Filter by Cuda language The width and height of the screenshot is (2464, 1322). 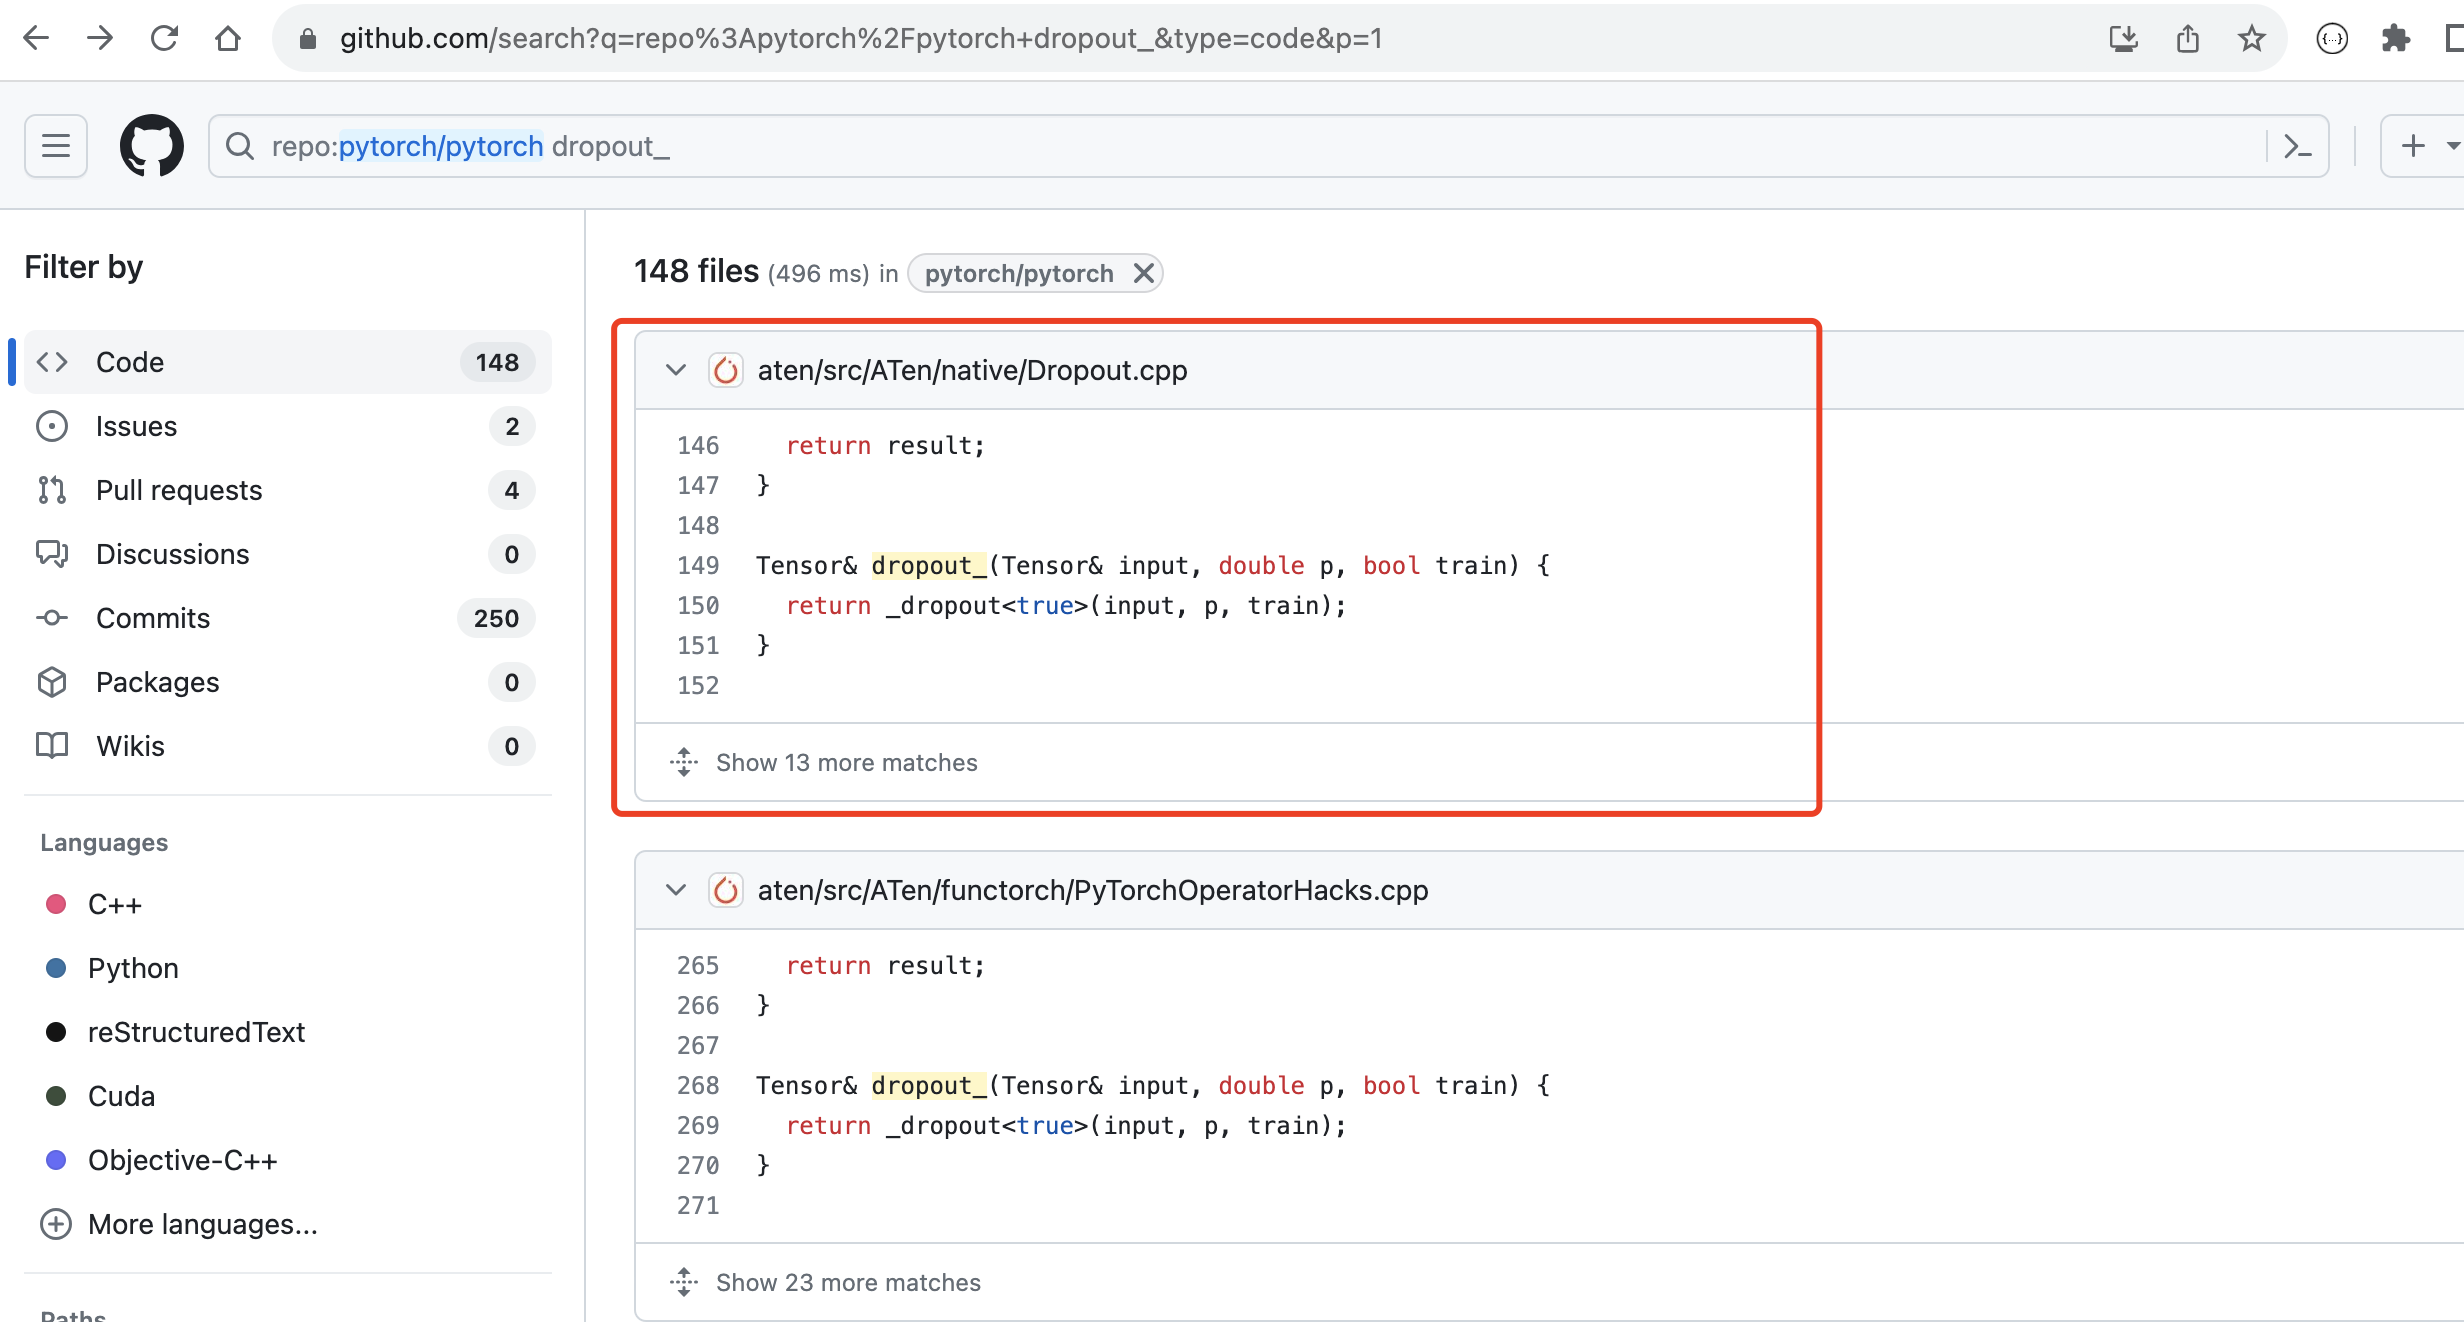tap(121, 1096)
